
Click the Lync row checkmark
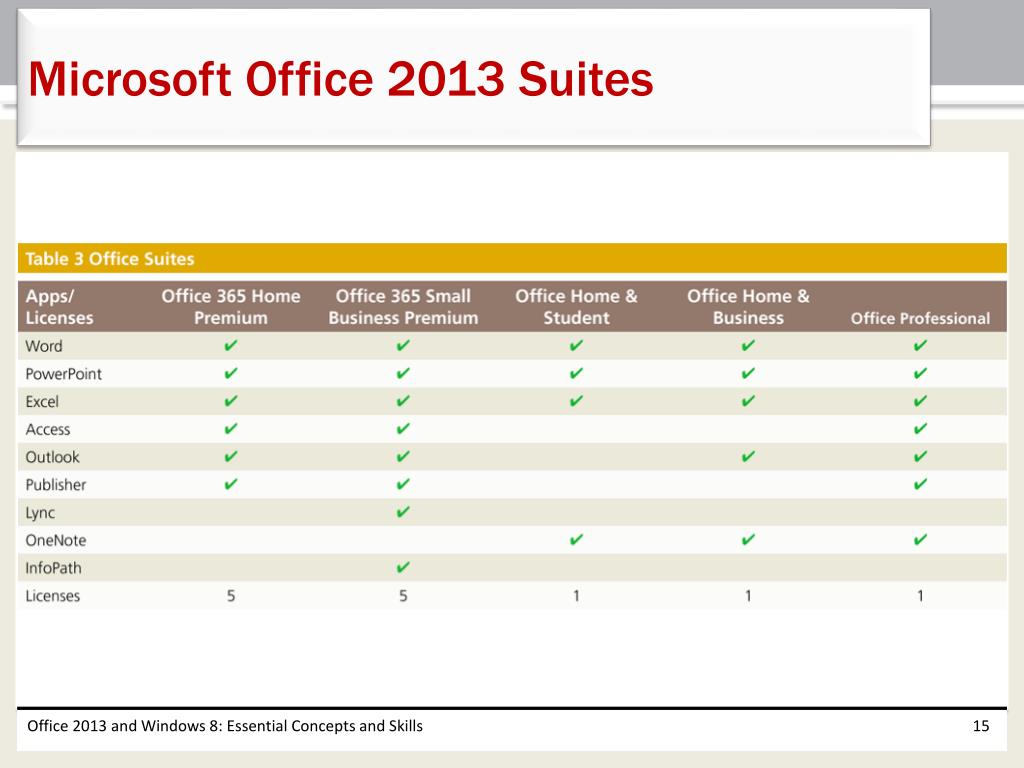tap(403, 511)
